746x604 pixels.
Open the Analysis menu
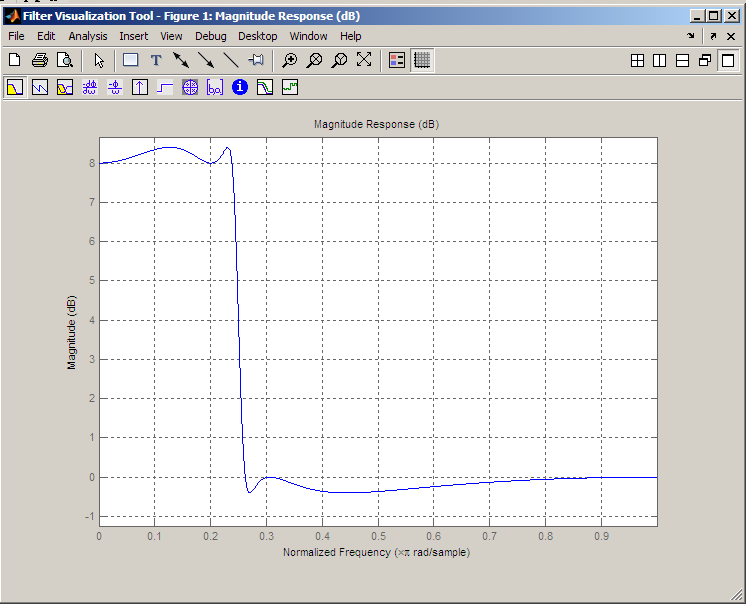(88, 36)
